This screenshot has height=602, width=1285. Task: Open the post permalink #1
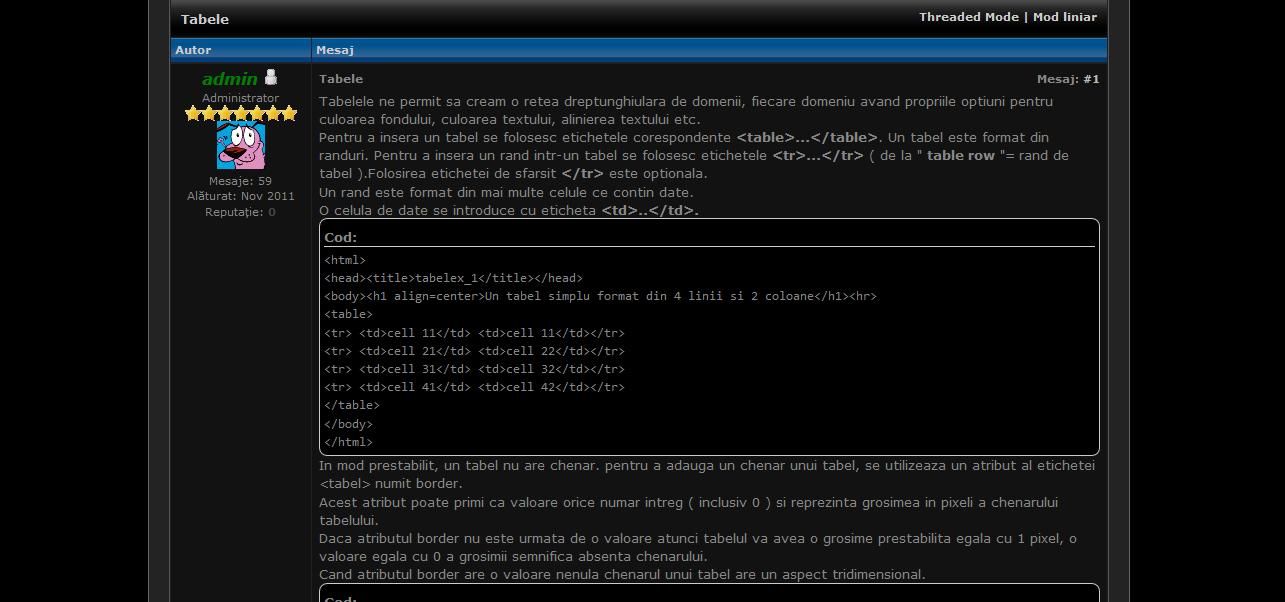coord(1091,79)
